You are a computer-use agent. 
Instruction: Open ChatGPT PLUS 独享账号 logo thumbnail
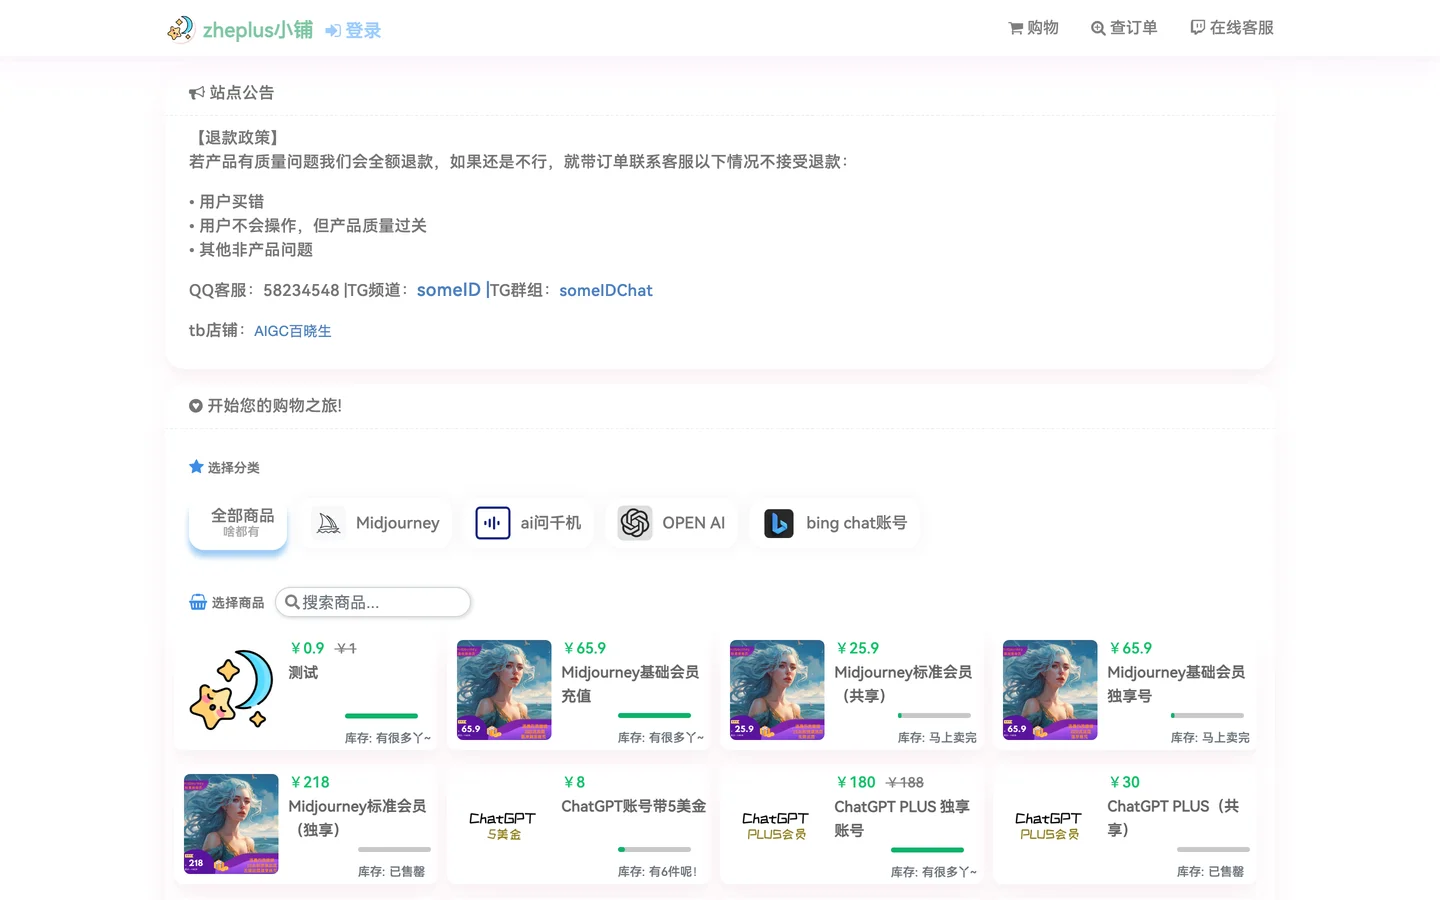click(x=776, y=825)
